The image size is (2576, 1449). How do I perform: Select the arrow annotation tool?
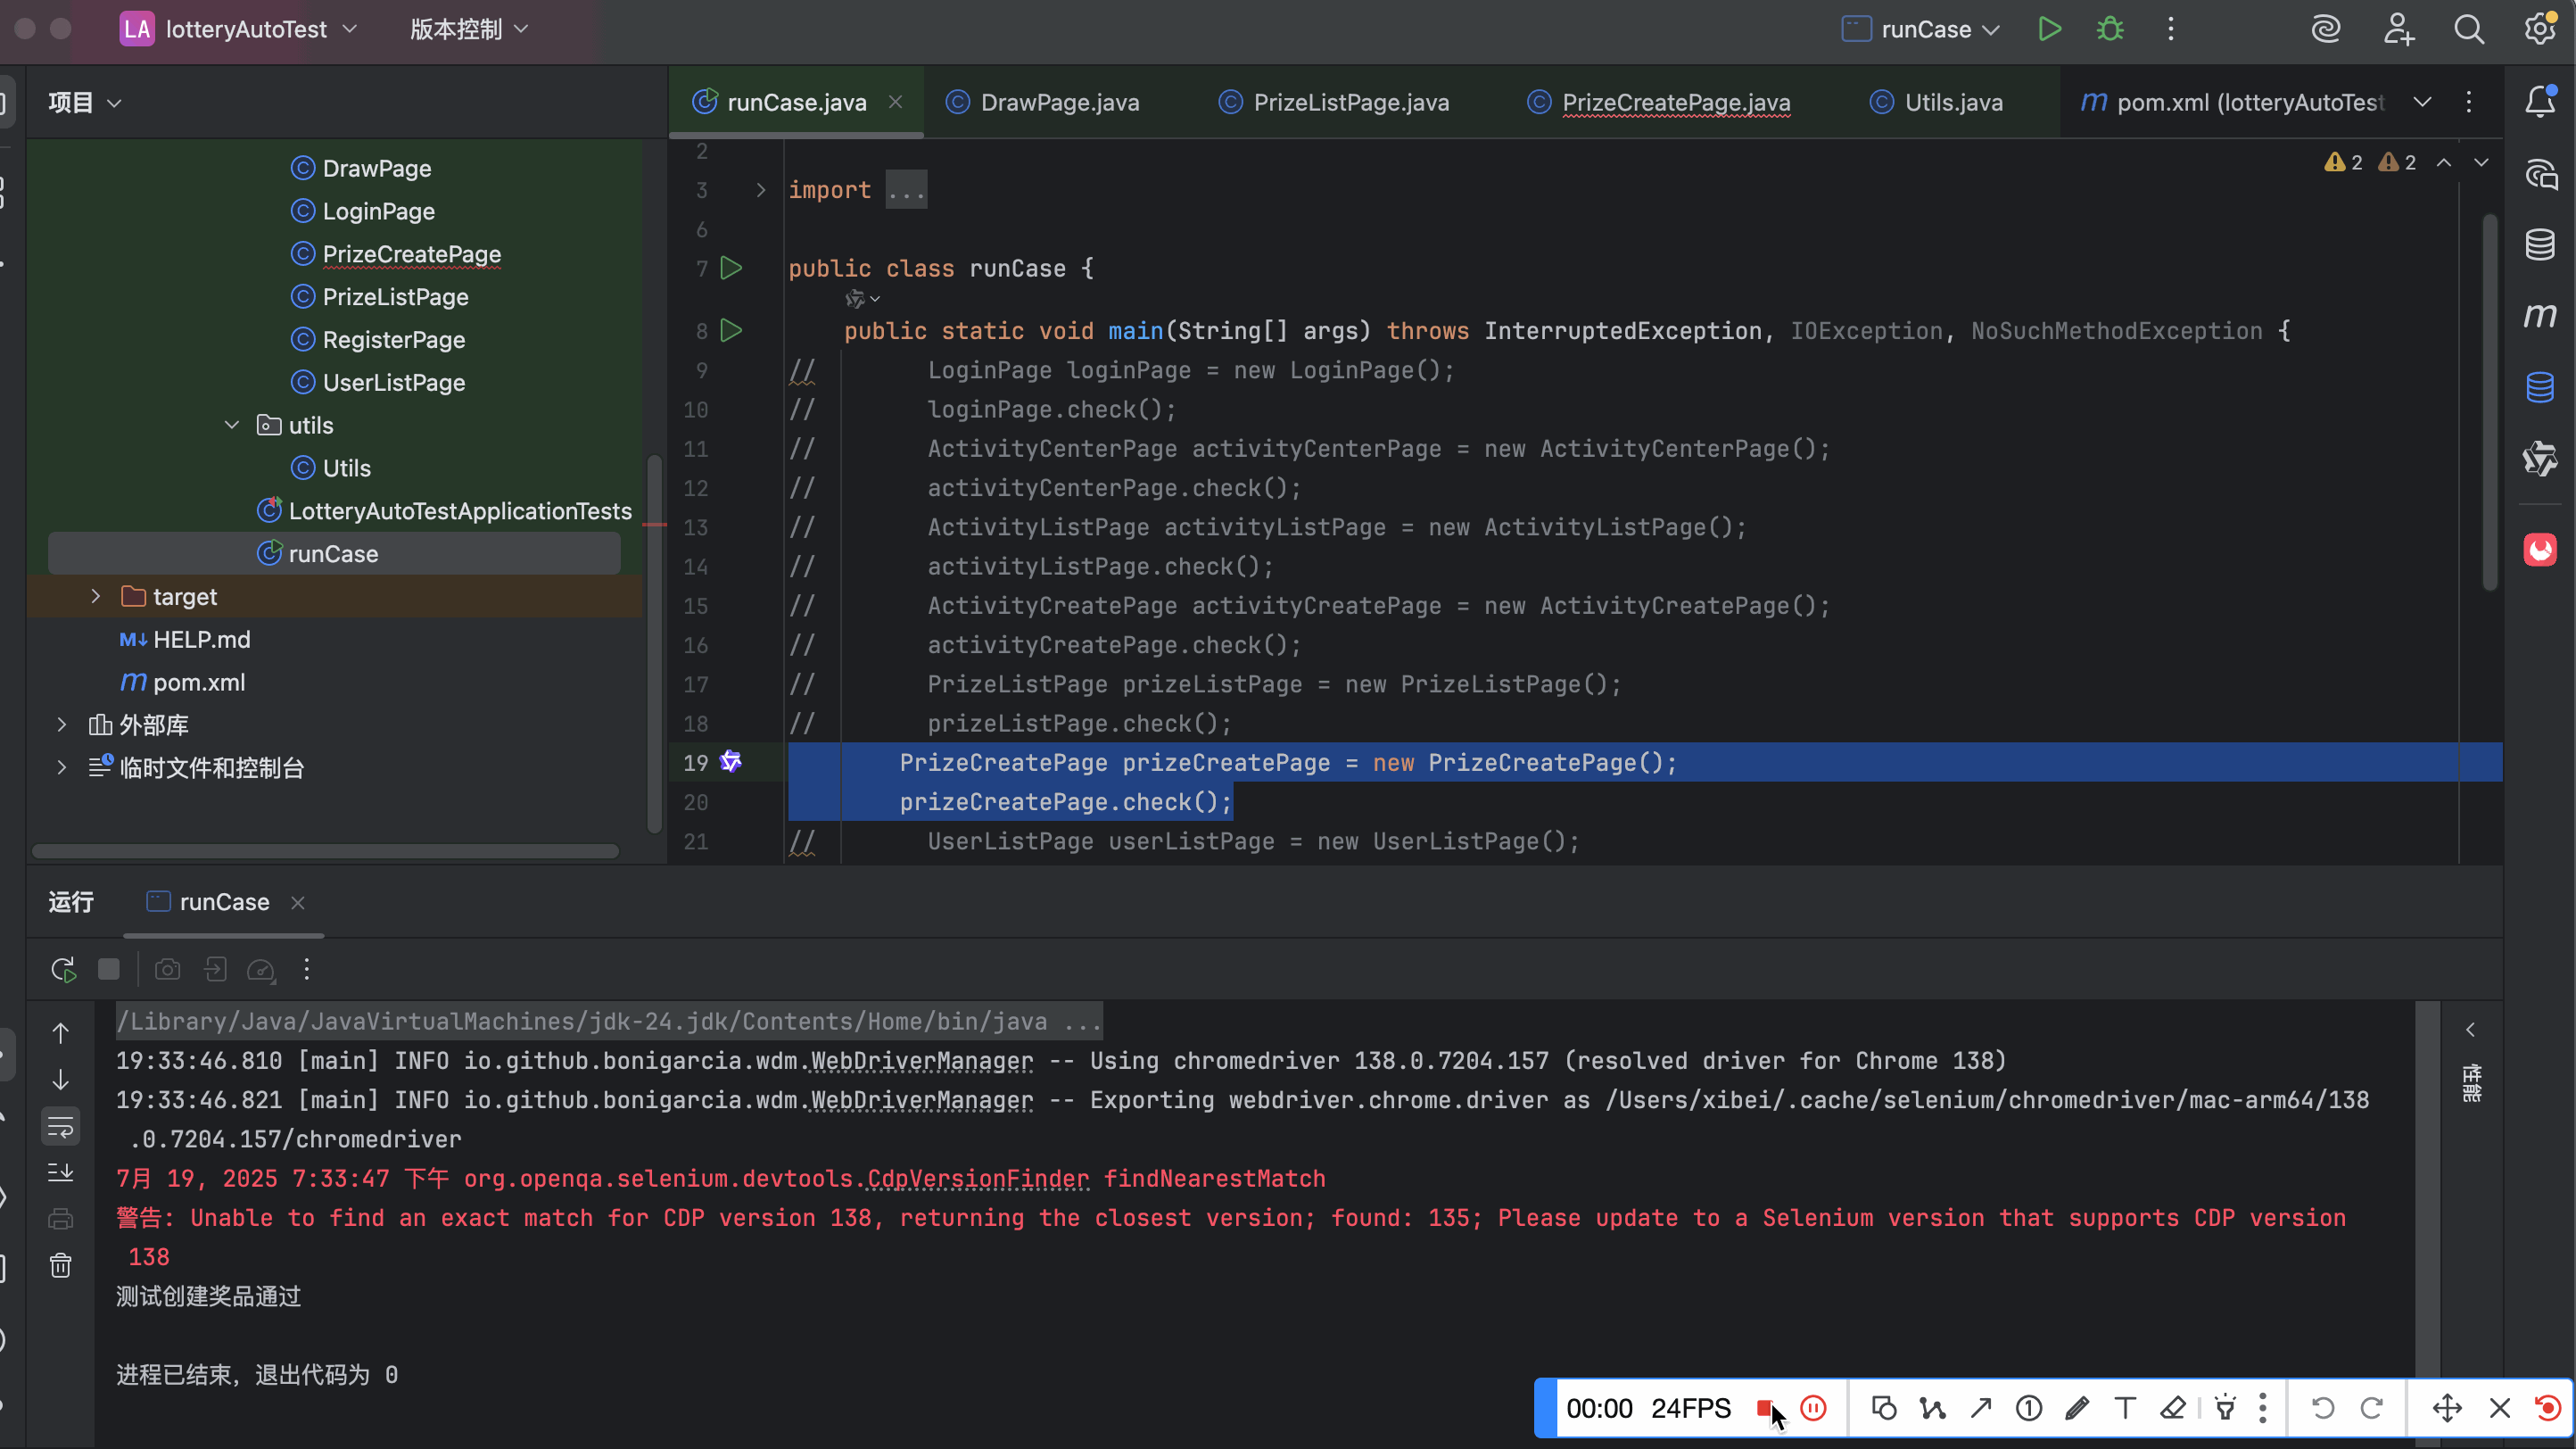point(1981,1409)
